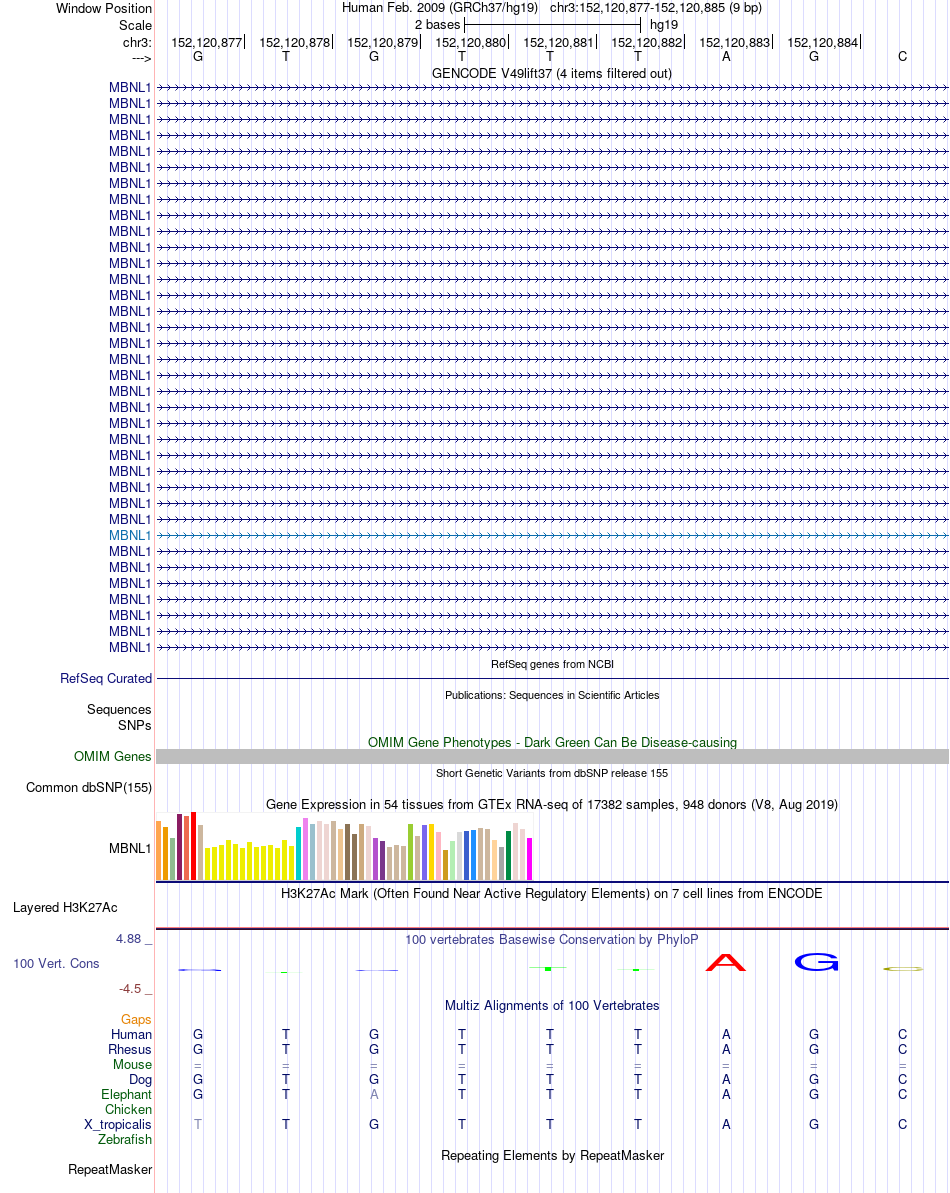Viewport: 950px width, 1193px height.
Task: Click the faded T in X_tropicalis row
Action: coord(198,1125)
